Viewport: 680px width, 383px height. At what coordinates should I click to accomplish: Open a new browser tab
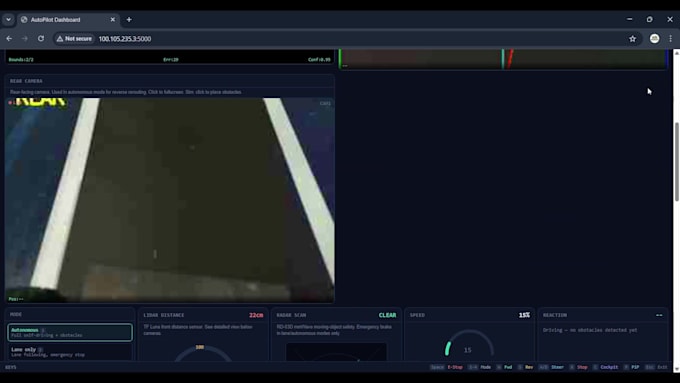[129, 20]
